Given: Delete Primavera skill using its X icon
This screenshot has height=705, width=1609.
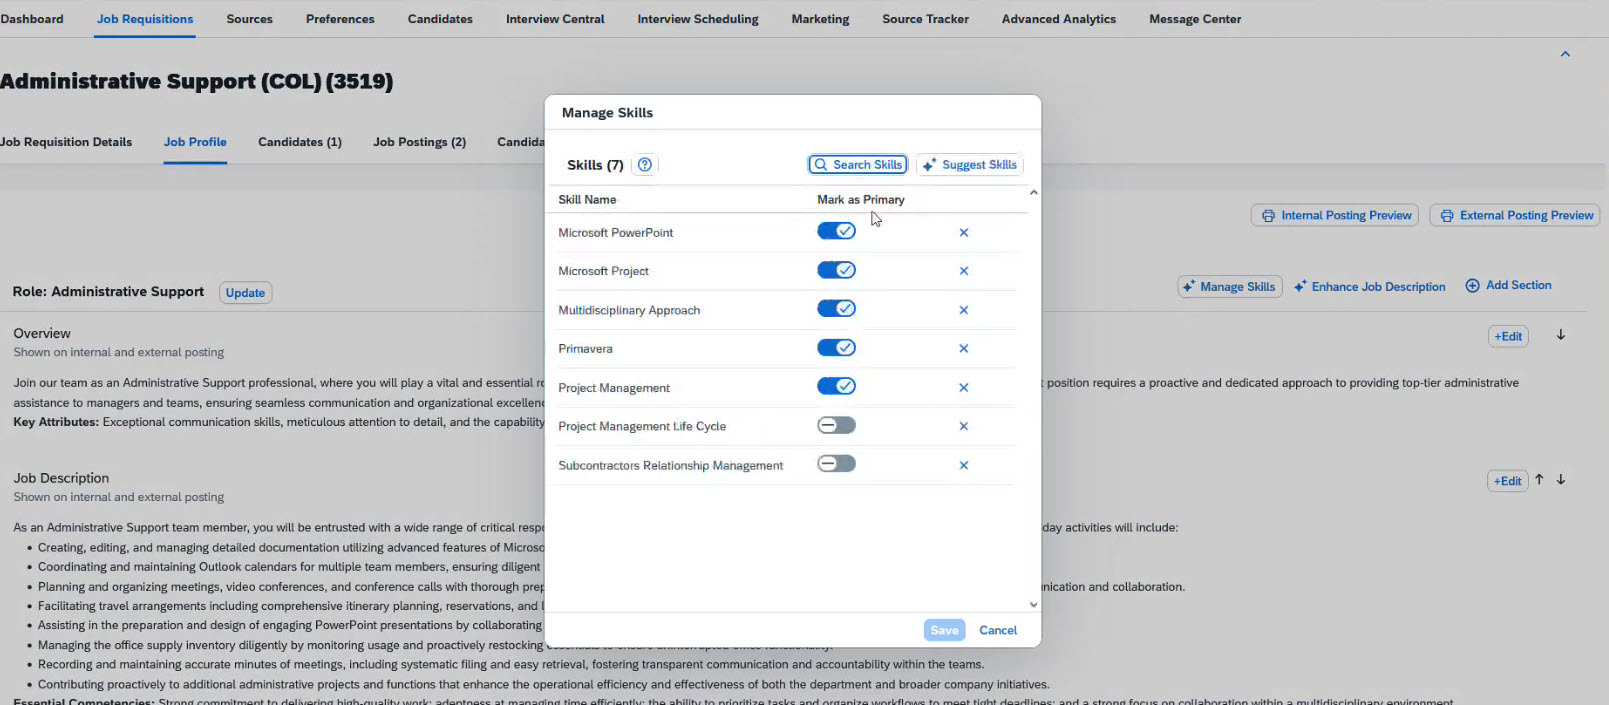Looking at the screenshot, I should 964,349.
